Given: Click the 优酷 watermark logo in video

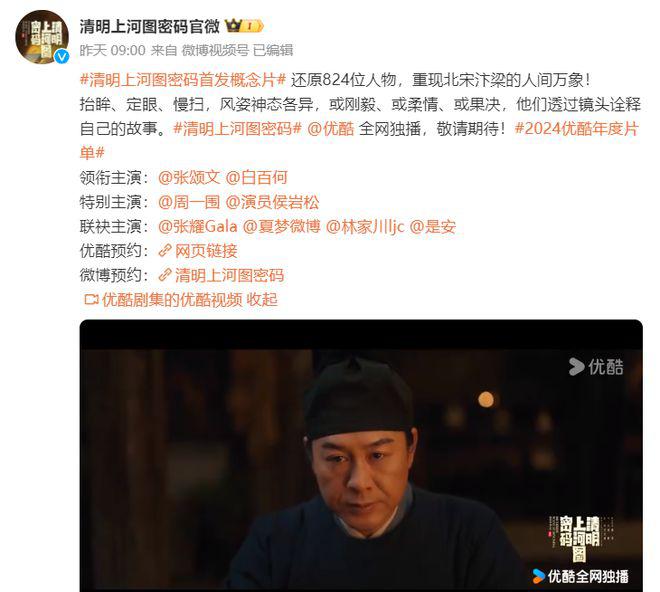Looking at the screenshot, I should (x=596, y=367).
